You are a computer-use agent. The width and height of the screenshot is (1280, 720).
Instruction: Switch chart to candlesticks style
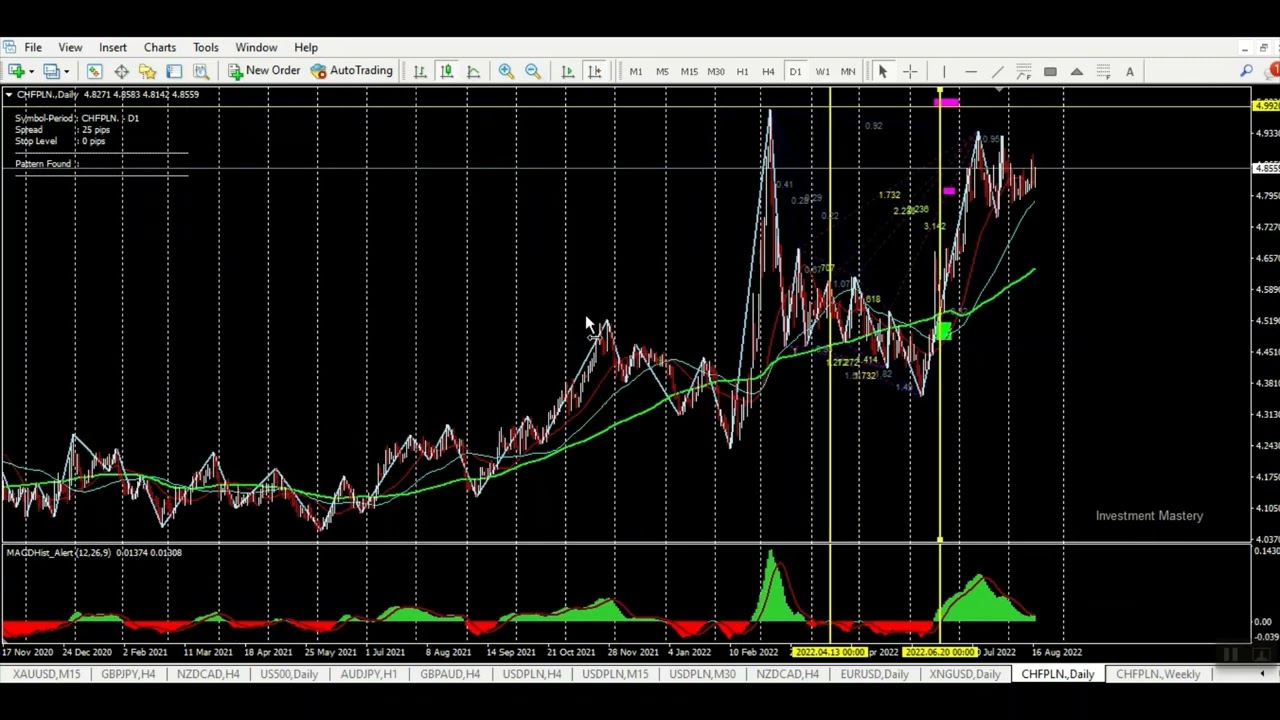(447, 71)
